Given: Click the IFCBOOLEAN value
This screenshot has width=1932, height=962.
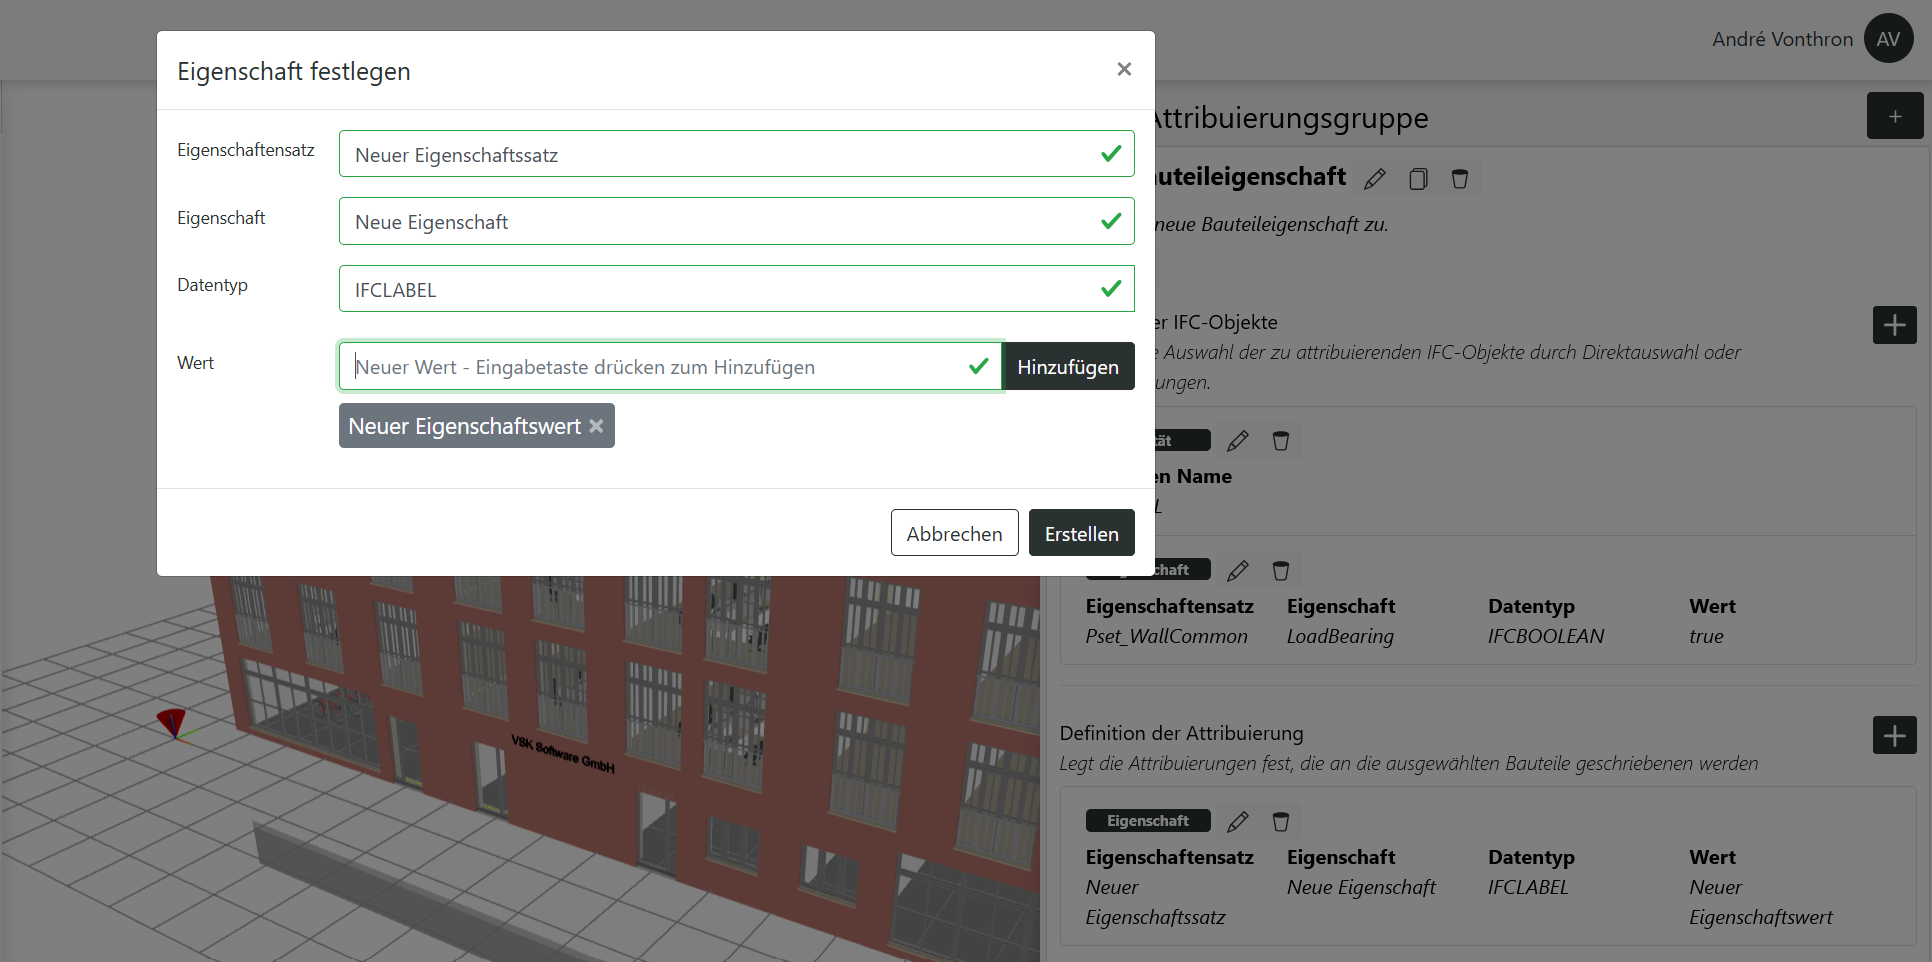Looking at the screenshot, I should 1546,636.
